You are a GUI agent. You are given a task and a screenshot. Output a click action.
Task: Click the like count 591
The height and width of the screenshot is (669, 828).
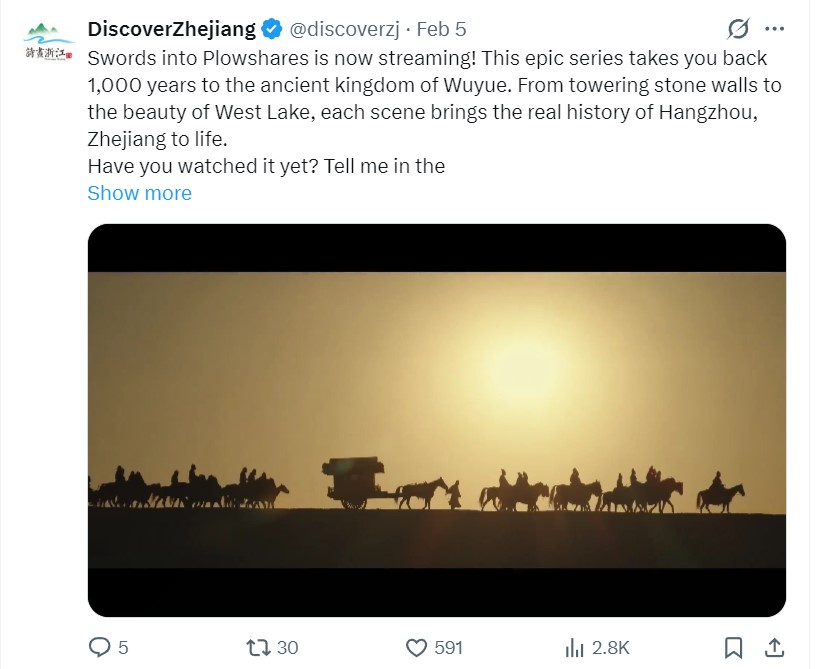coord(449,647)
